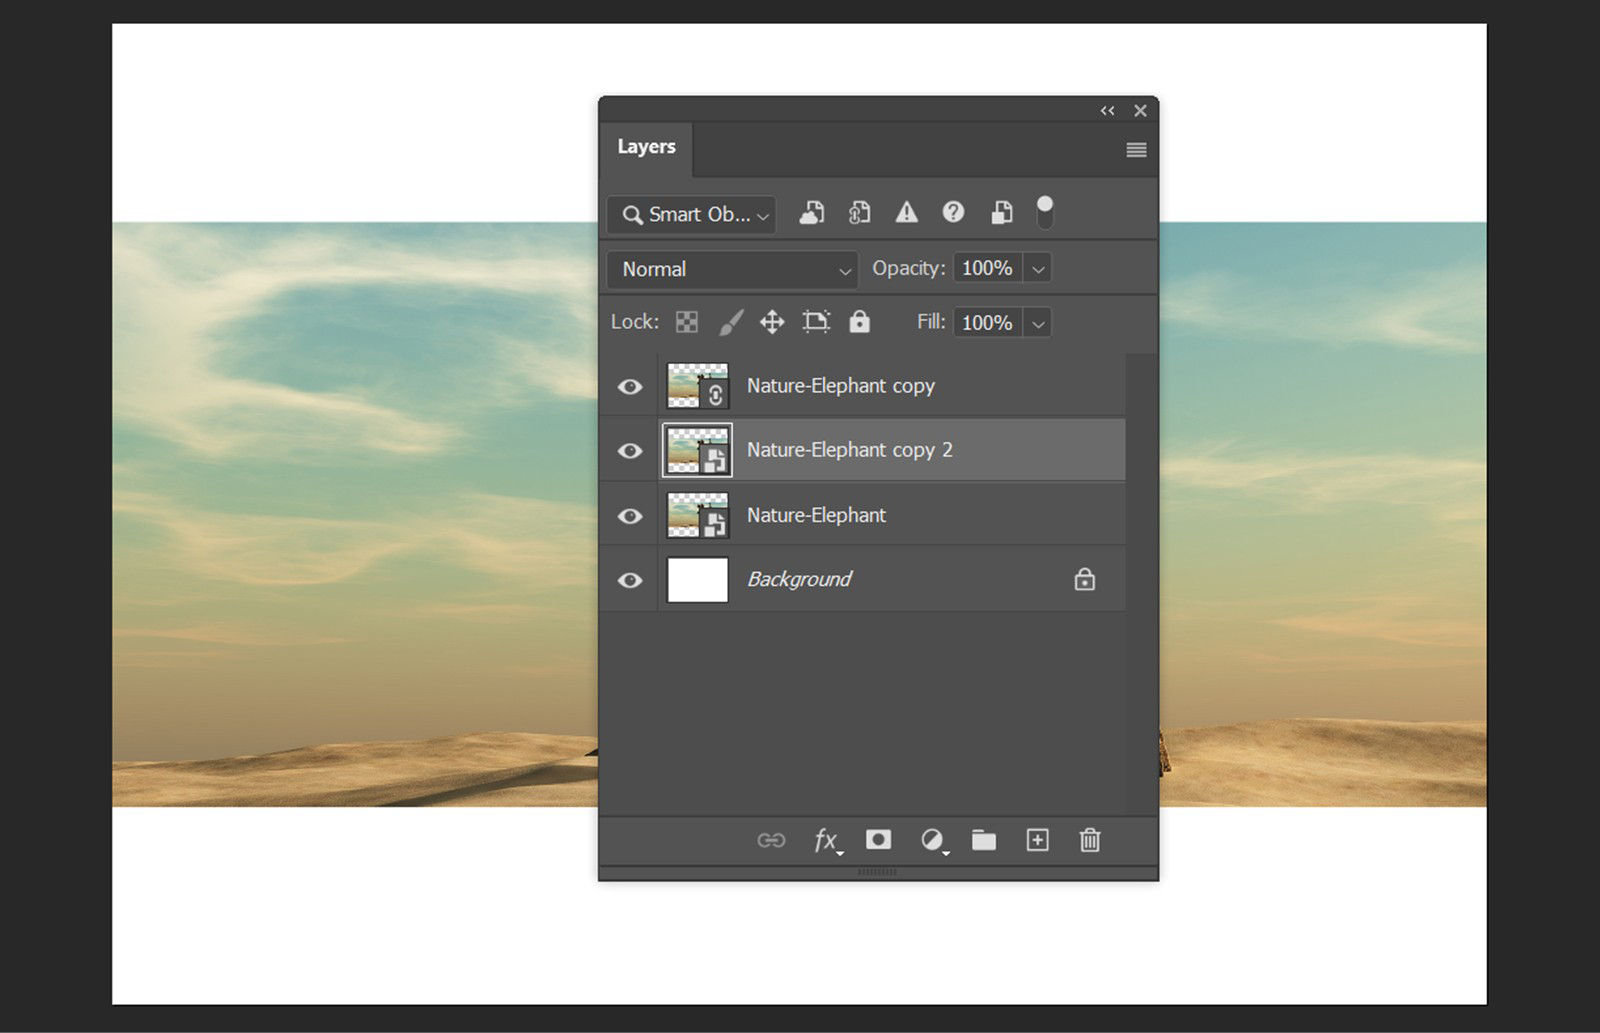Lock transparent pixels on the selected layer
The width and height of the screenshot is (1600, 1033).
point(686,322)
